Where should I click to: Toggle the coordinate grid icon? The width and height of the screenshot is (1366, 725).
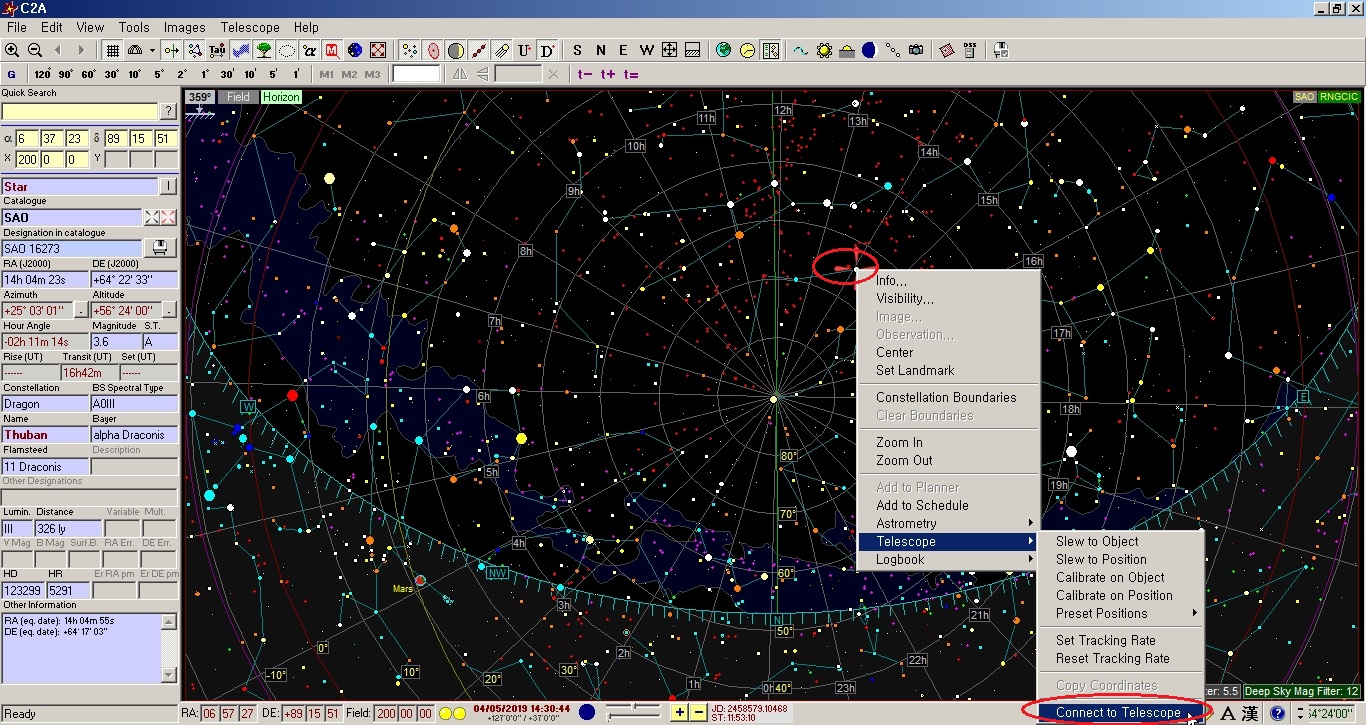click(112, 50)
